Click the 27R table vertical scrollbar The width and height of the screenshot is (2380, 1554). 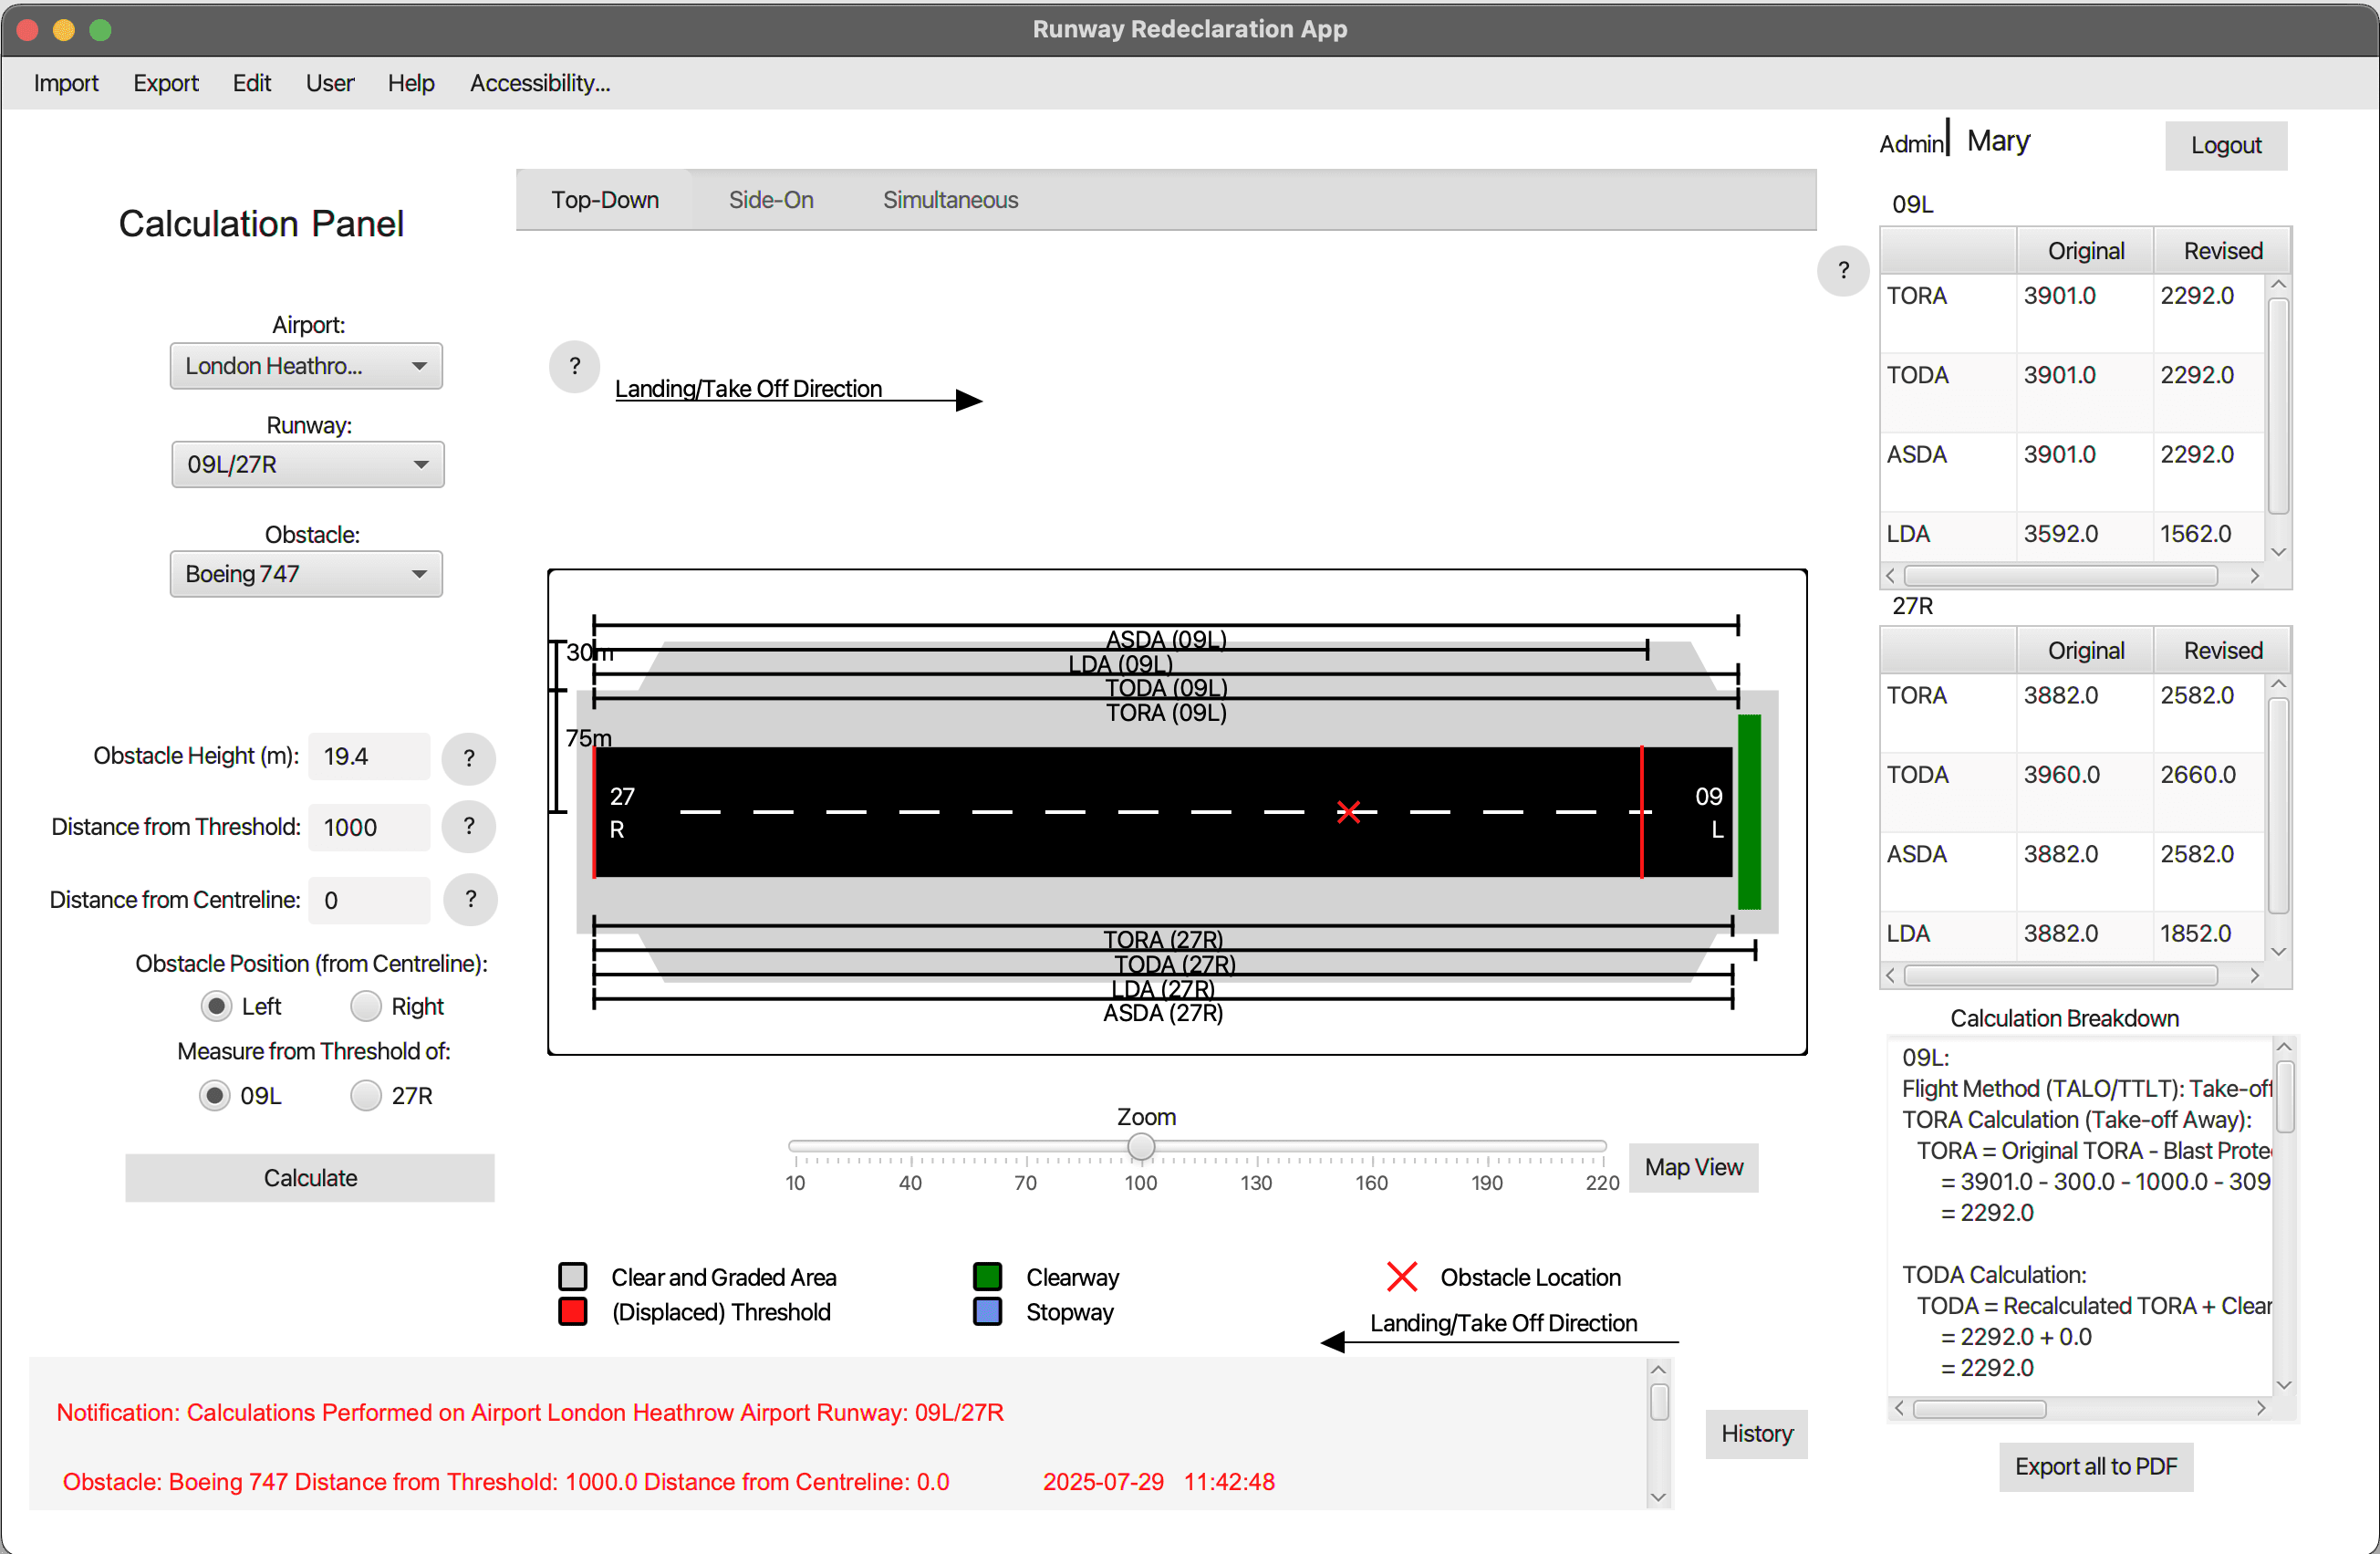coord(2278,806)
